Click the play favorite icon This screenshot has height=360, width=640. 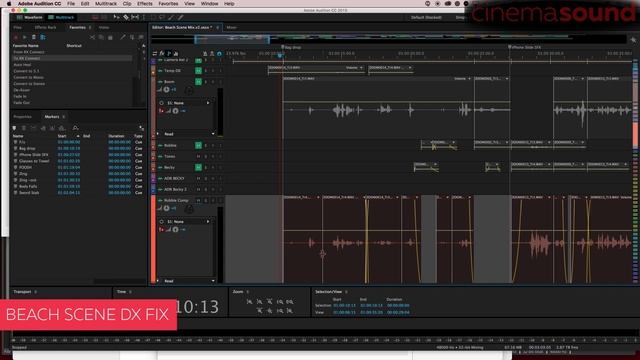click(x=24, y=37)
